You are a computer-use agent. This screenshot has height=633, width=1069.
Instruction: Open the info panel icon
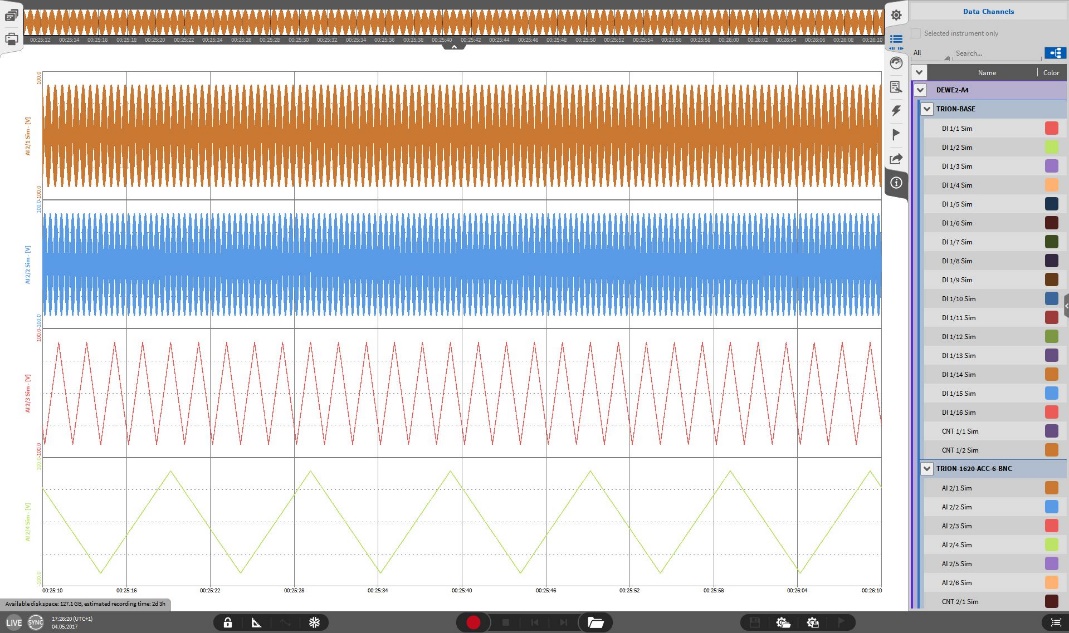pos(896,183)
